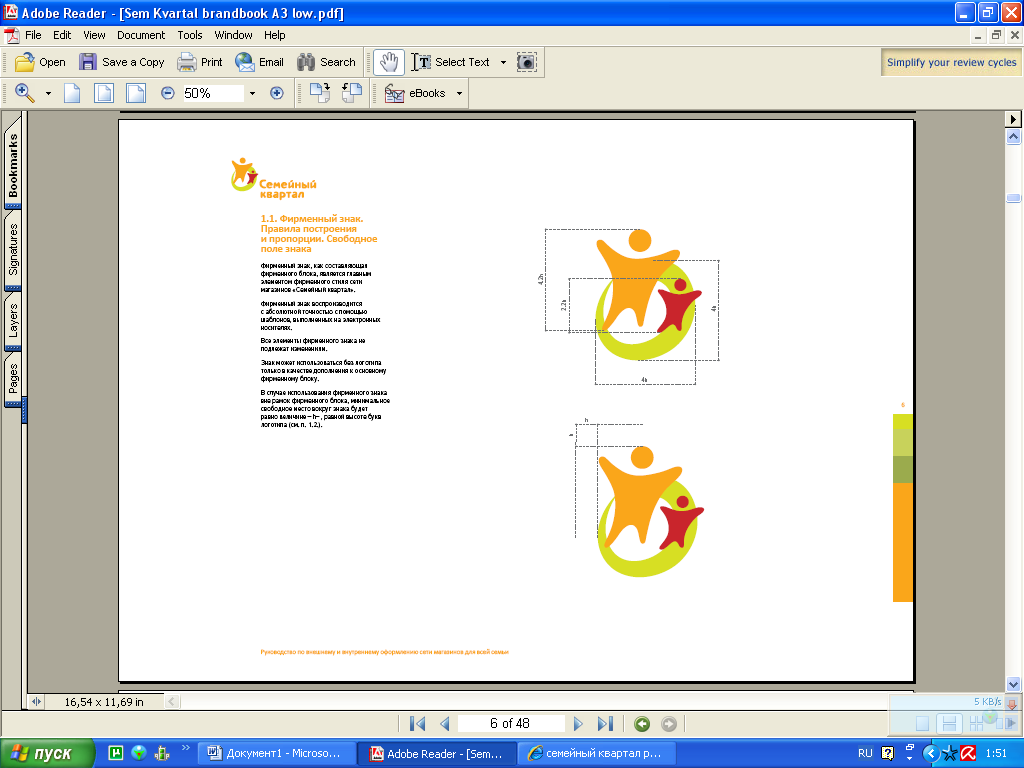Click the zoom in plus button
Viewport: 1024px width, 768px height.
(x=277, y=93)
